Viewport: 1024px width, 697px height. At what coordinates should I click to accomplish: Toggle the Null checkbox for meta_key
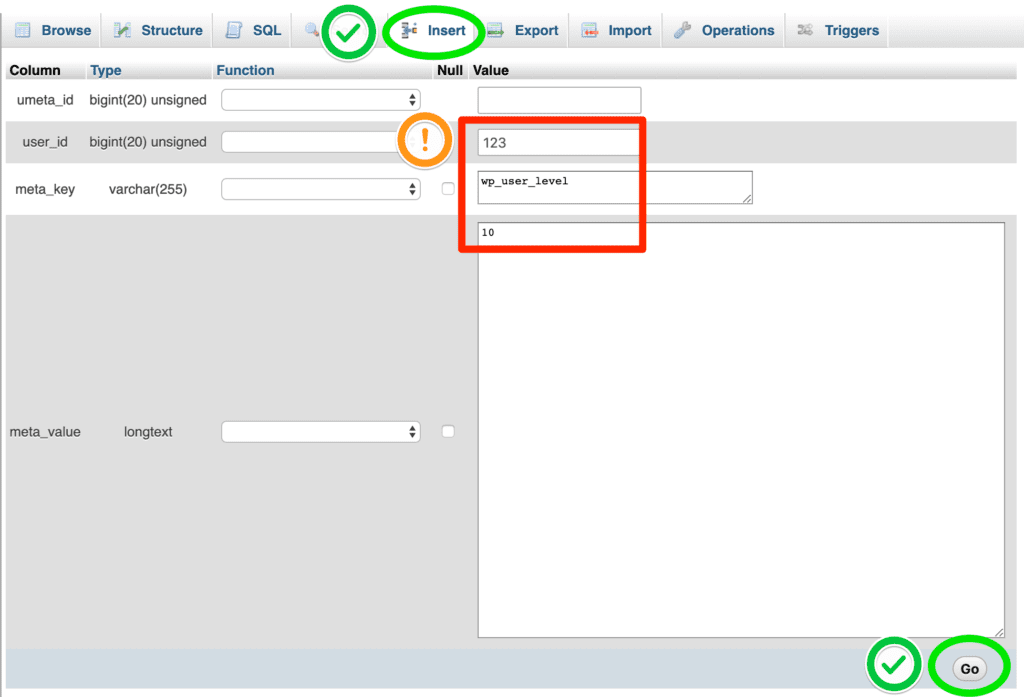tap(448, 189)
